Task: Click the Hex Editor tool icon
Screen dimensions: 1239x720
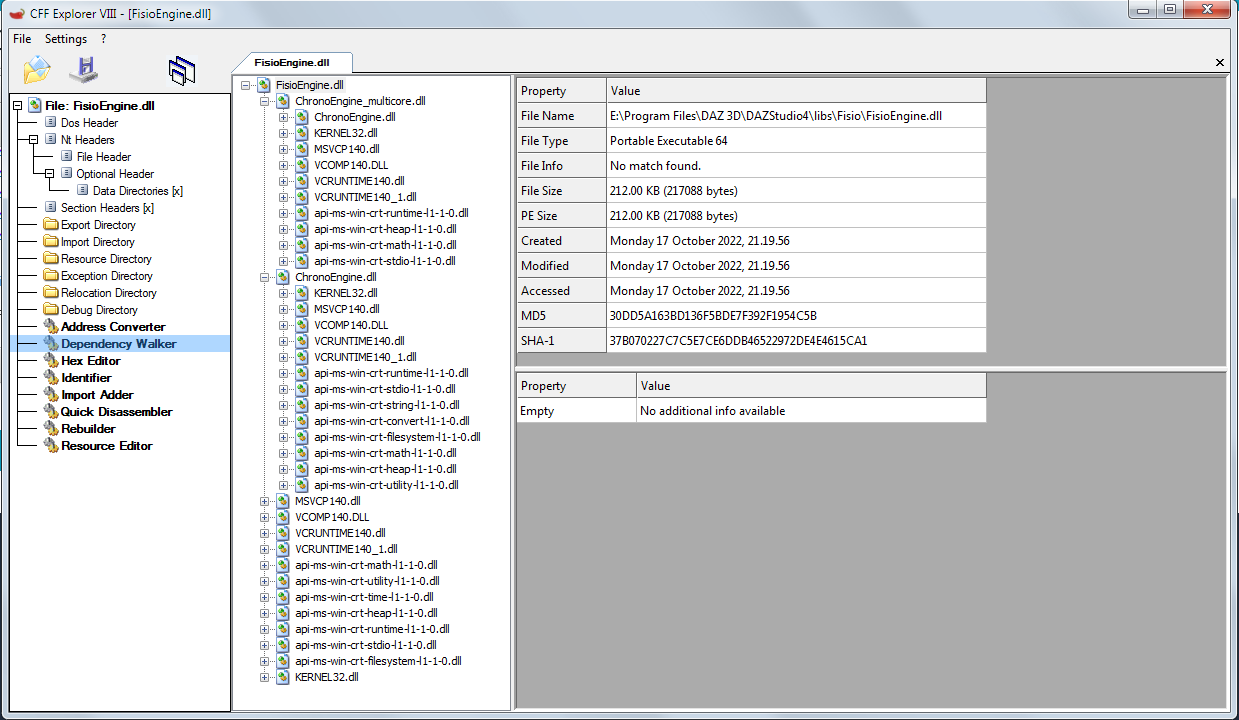Action: 51,361
